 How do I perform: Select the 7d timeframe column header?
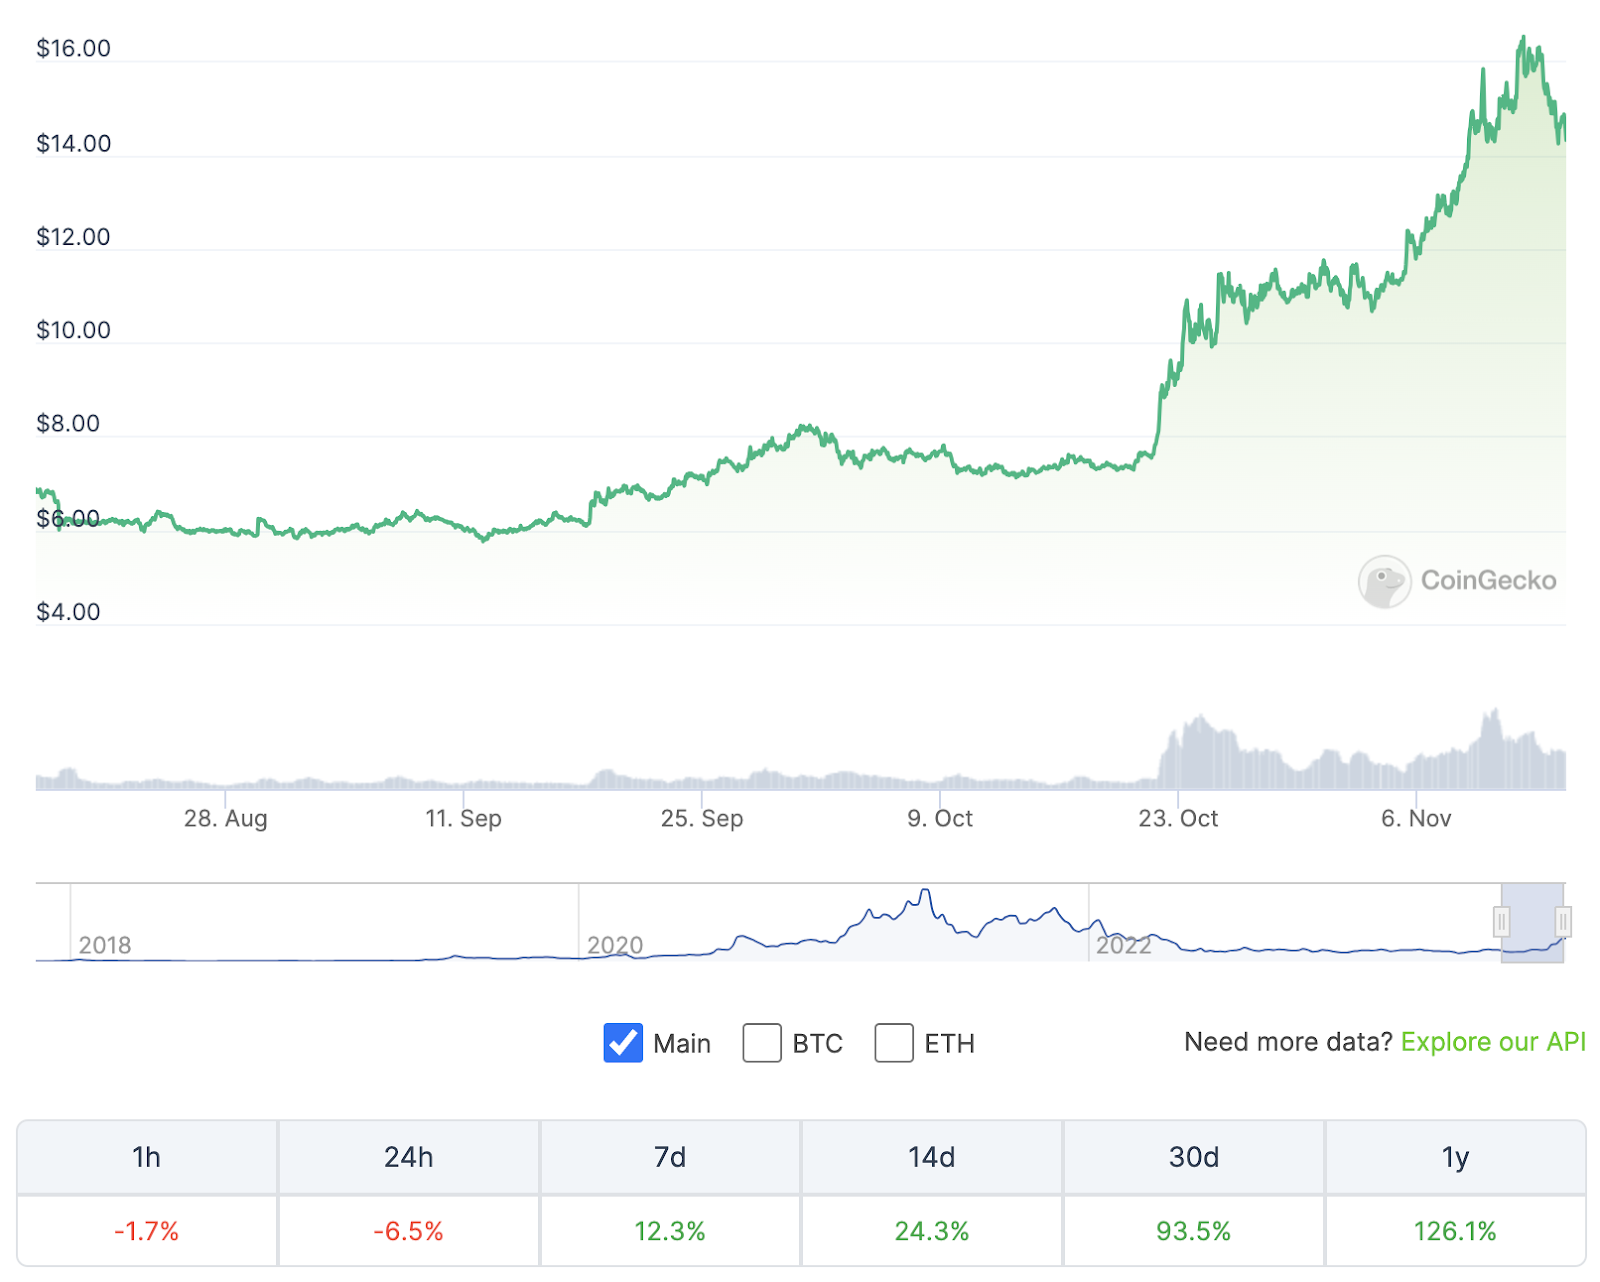670,1157
